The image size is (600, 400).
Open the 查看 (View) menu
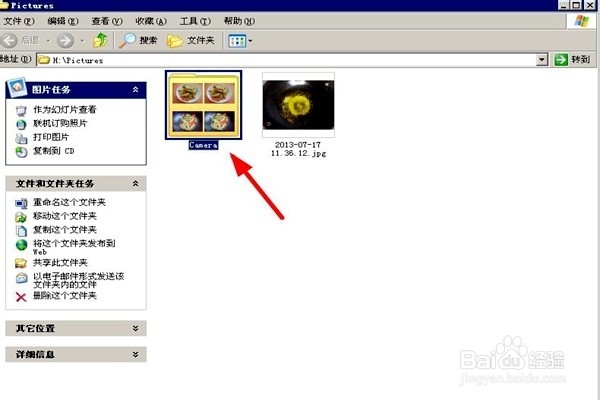107,21
